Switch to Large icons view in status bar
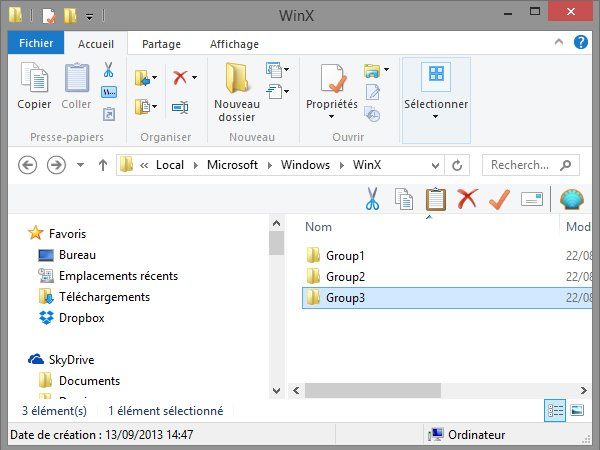 point(577,411)
